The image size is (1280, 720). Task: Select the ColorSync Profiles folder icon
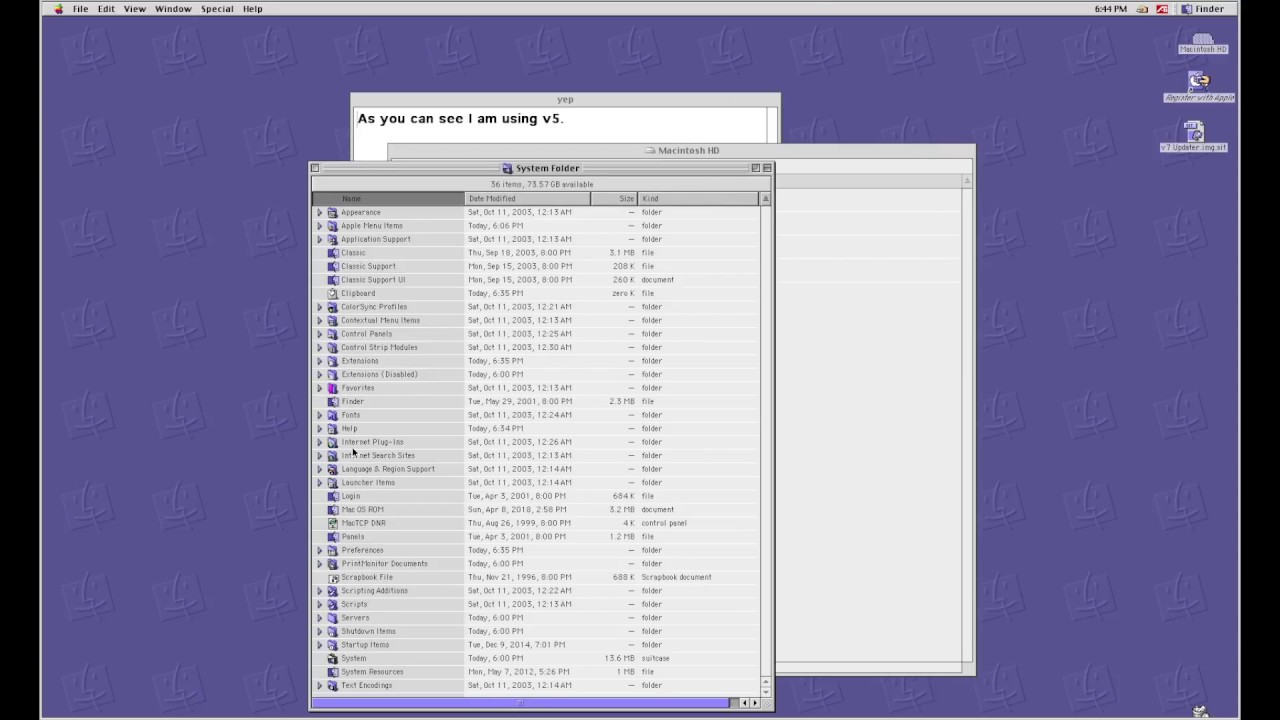(333, 307)
